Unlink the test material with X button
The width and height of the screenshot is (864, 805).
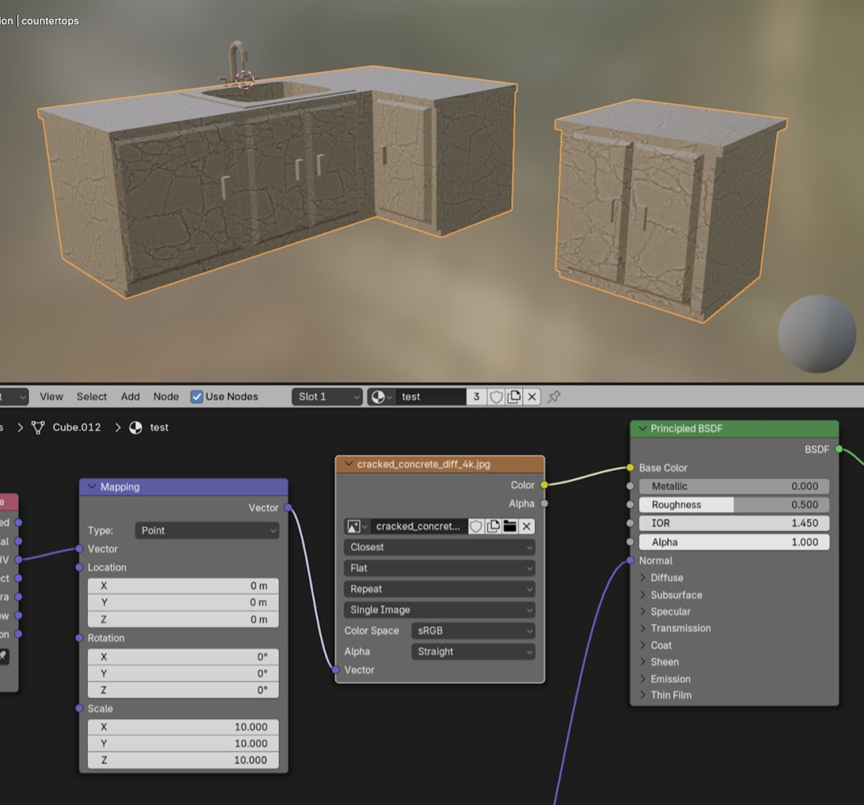(532, 397)
